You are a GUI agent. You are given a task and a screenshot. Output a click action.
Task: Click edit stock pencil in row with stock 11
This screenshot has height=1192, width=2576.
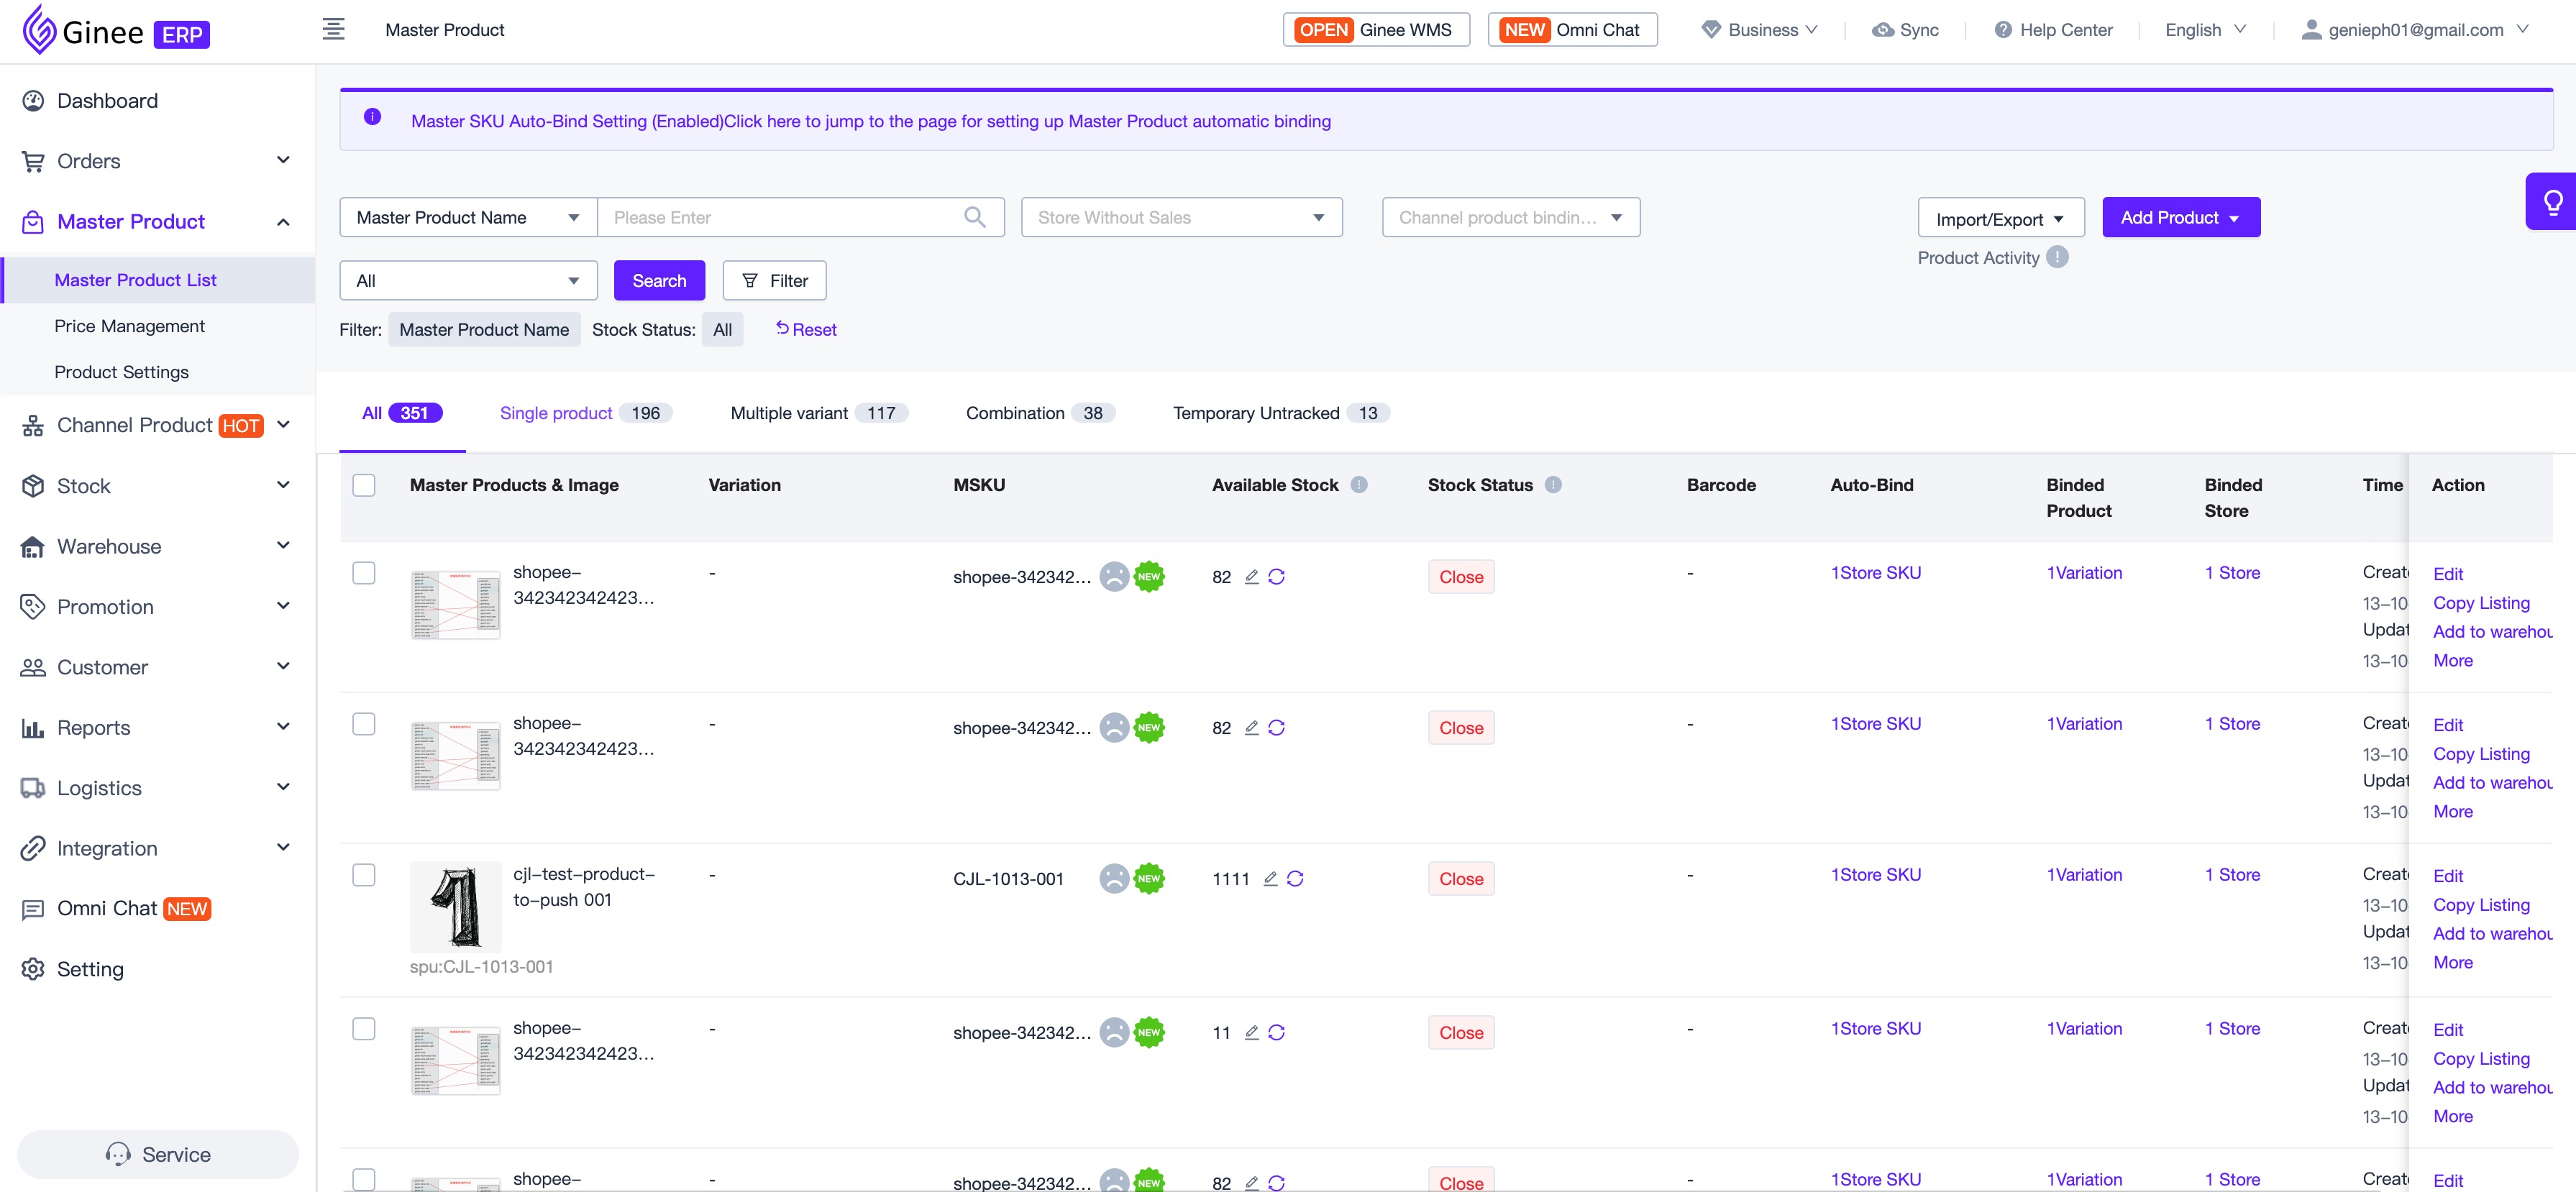[x=1251, y=1033]
